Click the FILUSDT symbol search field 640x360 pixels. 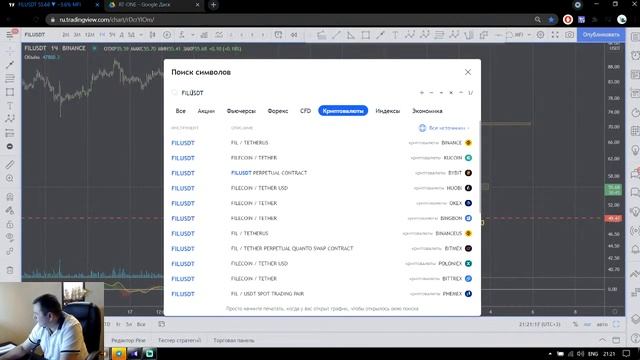tap(294, 93)
